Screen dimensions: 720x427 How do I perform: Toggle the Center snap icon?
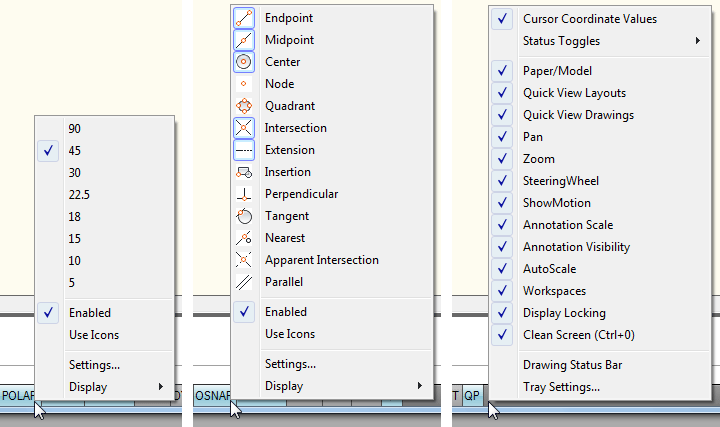click(x=244, y=62)
